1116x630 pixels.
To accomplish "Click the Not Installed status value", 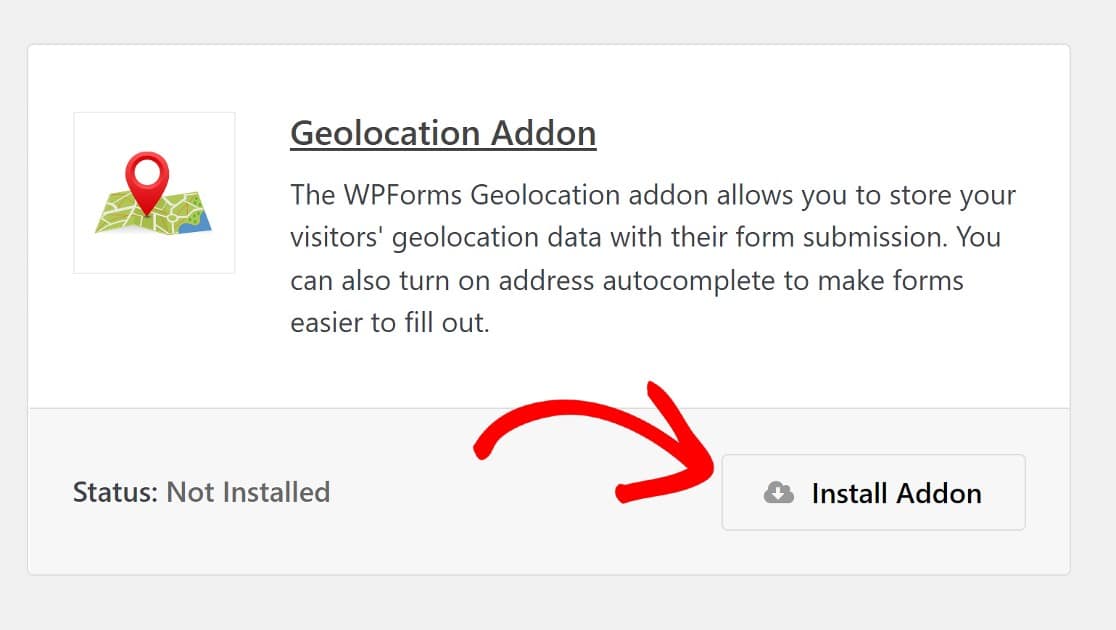I will [x=248, y=492].
